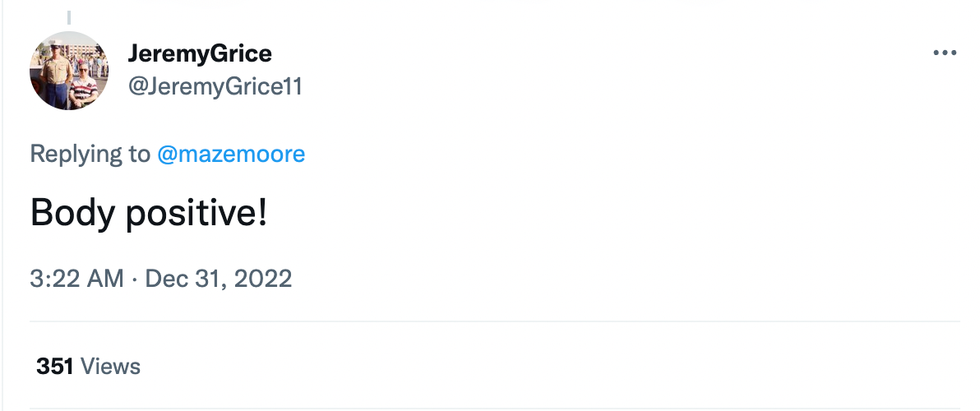
Task: Select the tweet text 'Body positive!'
Action: [148, 212]
